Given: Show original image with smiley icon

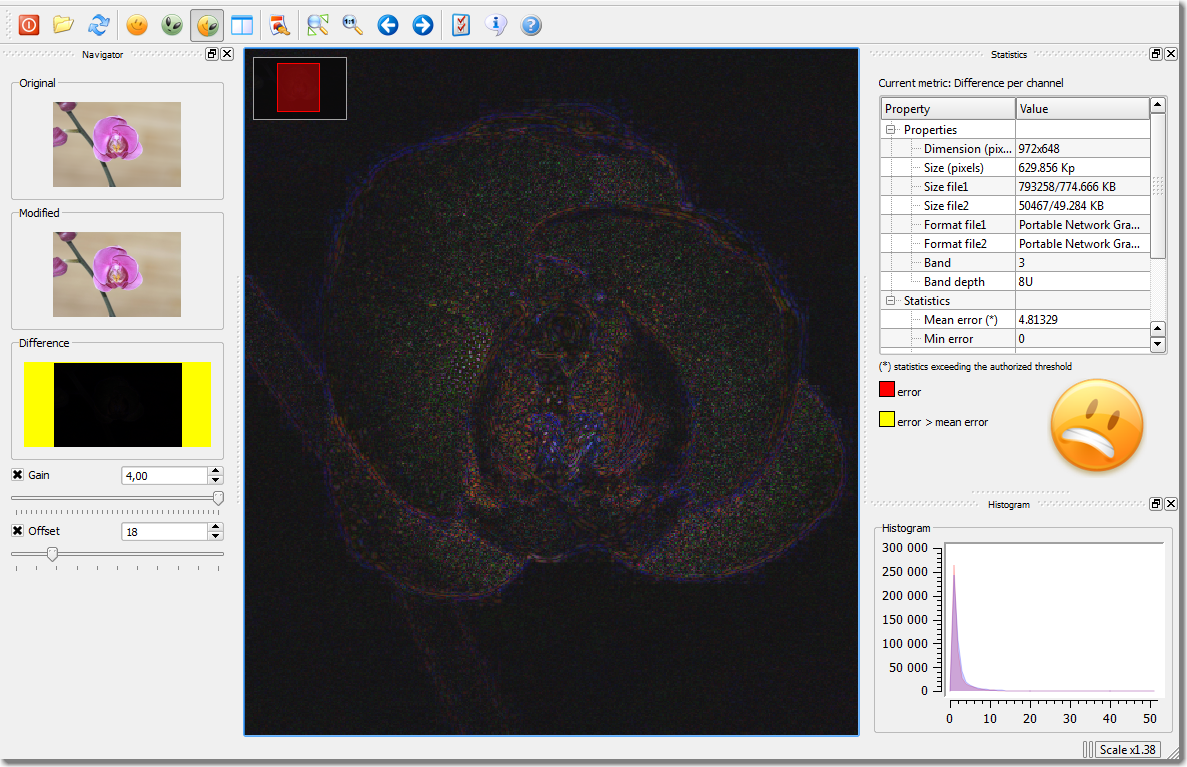Looking at the screenshot, I should 137,25.
